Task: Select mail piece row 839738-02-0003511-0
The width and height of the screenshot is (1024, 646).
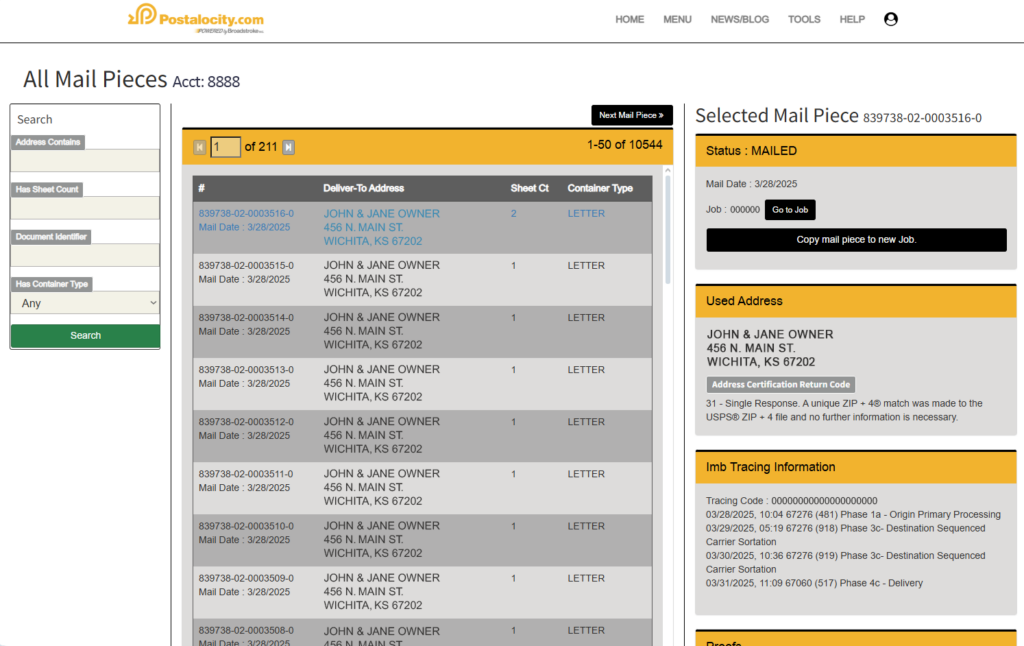Action: coord(422,488)
